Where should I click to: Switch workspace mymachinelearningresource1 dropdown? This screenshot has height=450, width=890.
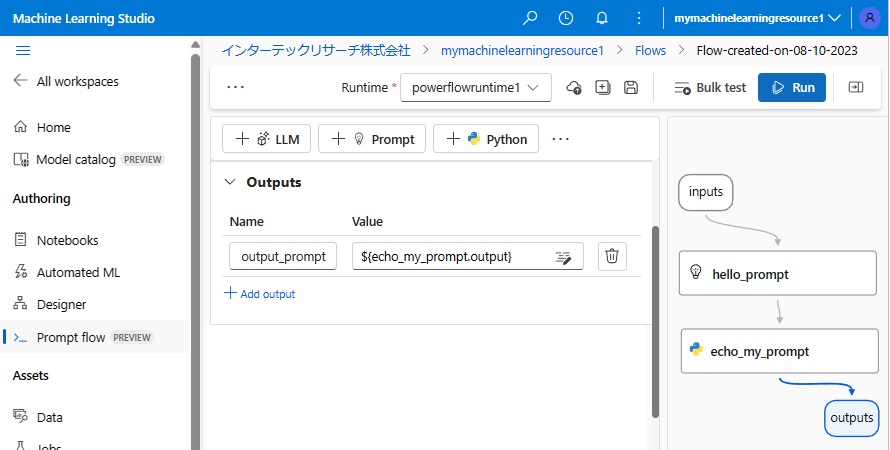click(x=757, y=18)
